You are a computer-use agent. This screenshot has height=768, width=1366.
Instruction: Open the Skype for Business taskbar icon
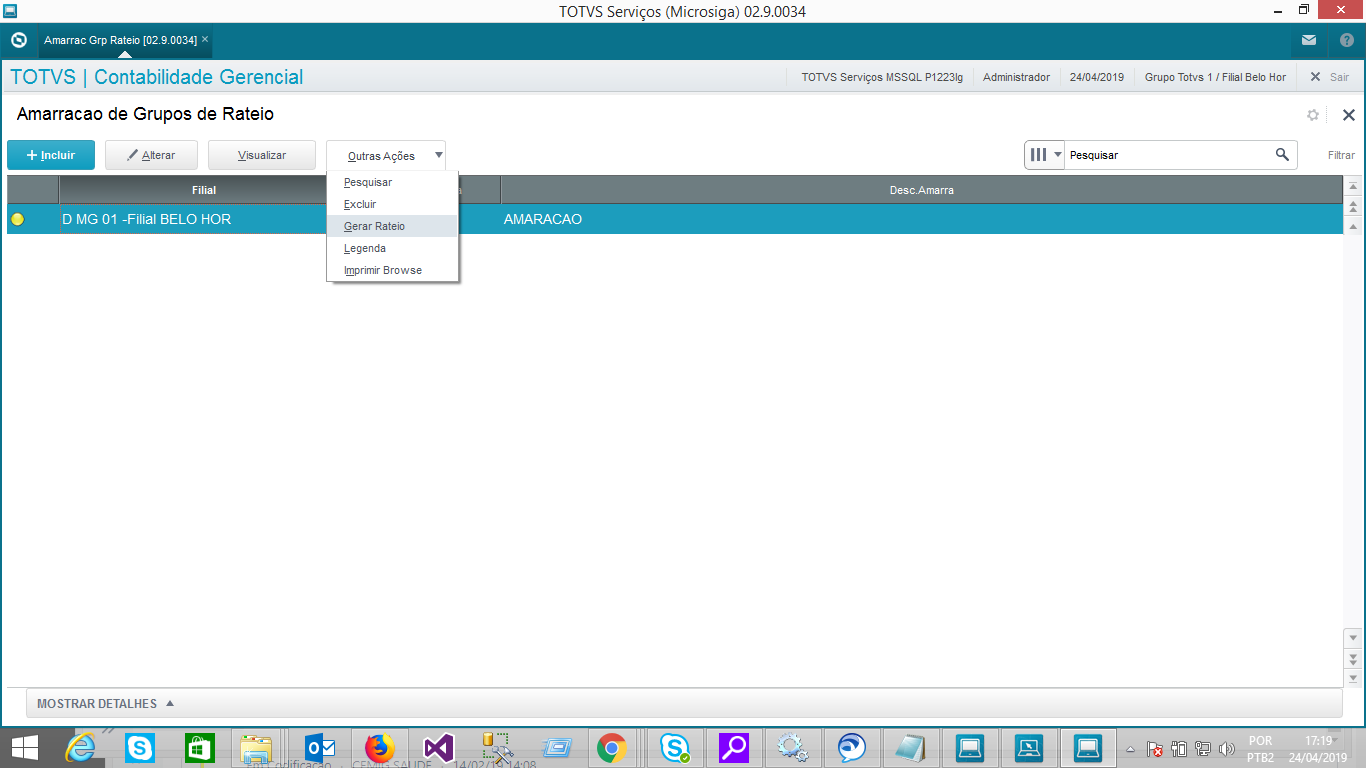point(676,747)
